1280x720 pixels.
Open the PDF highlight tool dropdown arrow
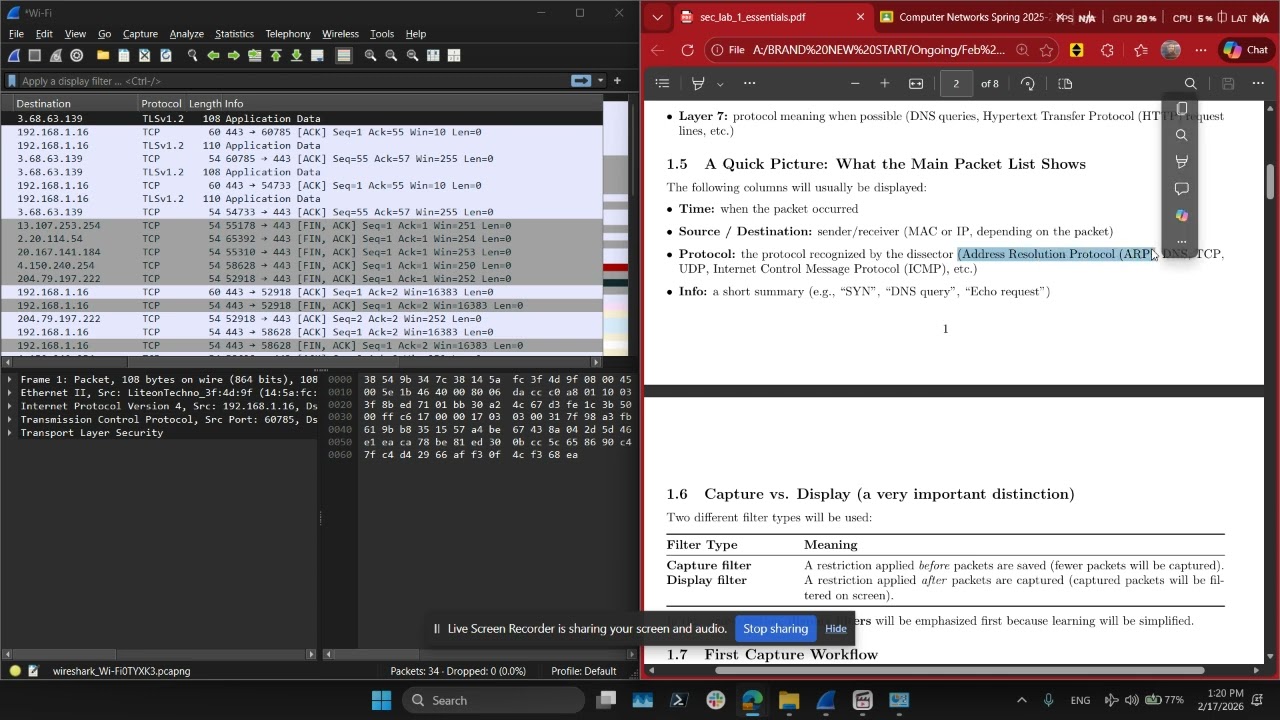[720, 84]
